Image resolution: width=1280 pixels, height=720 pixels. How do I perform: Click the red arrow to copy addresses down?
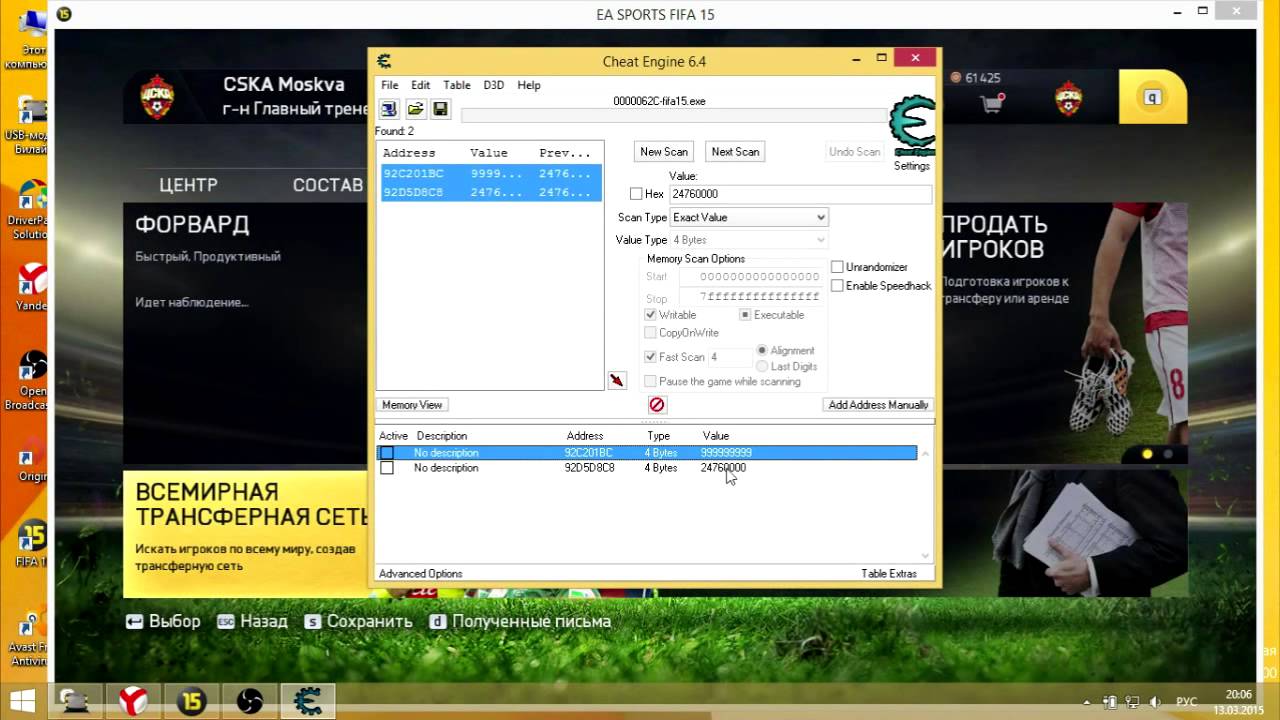coord(617,380)
